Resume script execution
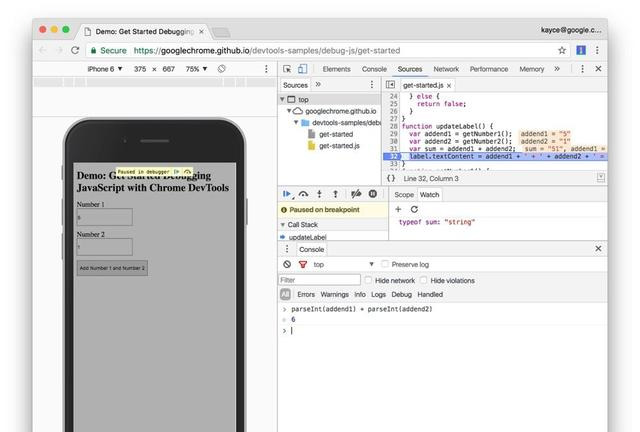This screenshot has width=640, height=432. [287, 194]
